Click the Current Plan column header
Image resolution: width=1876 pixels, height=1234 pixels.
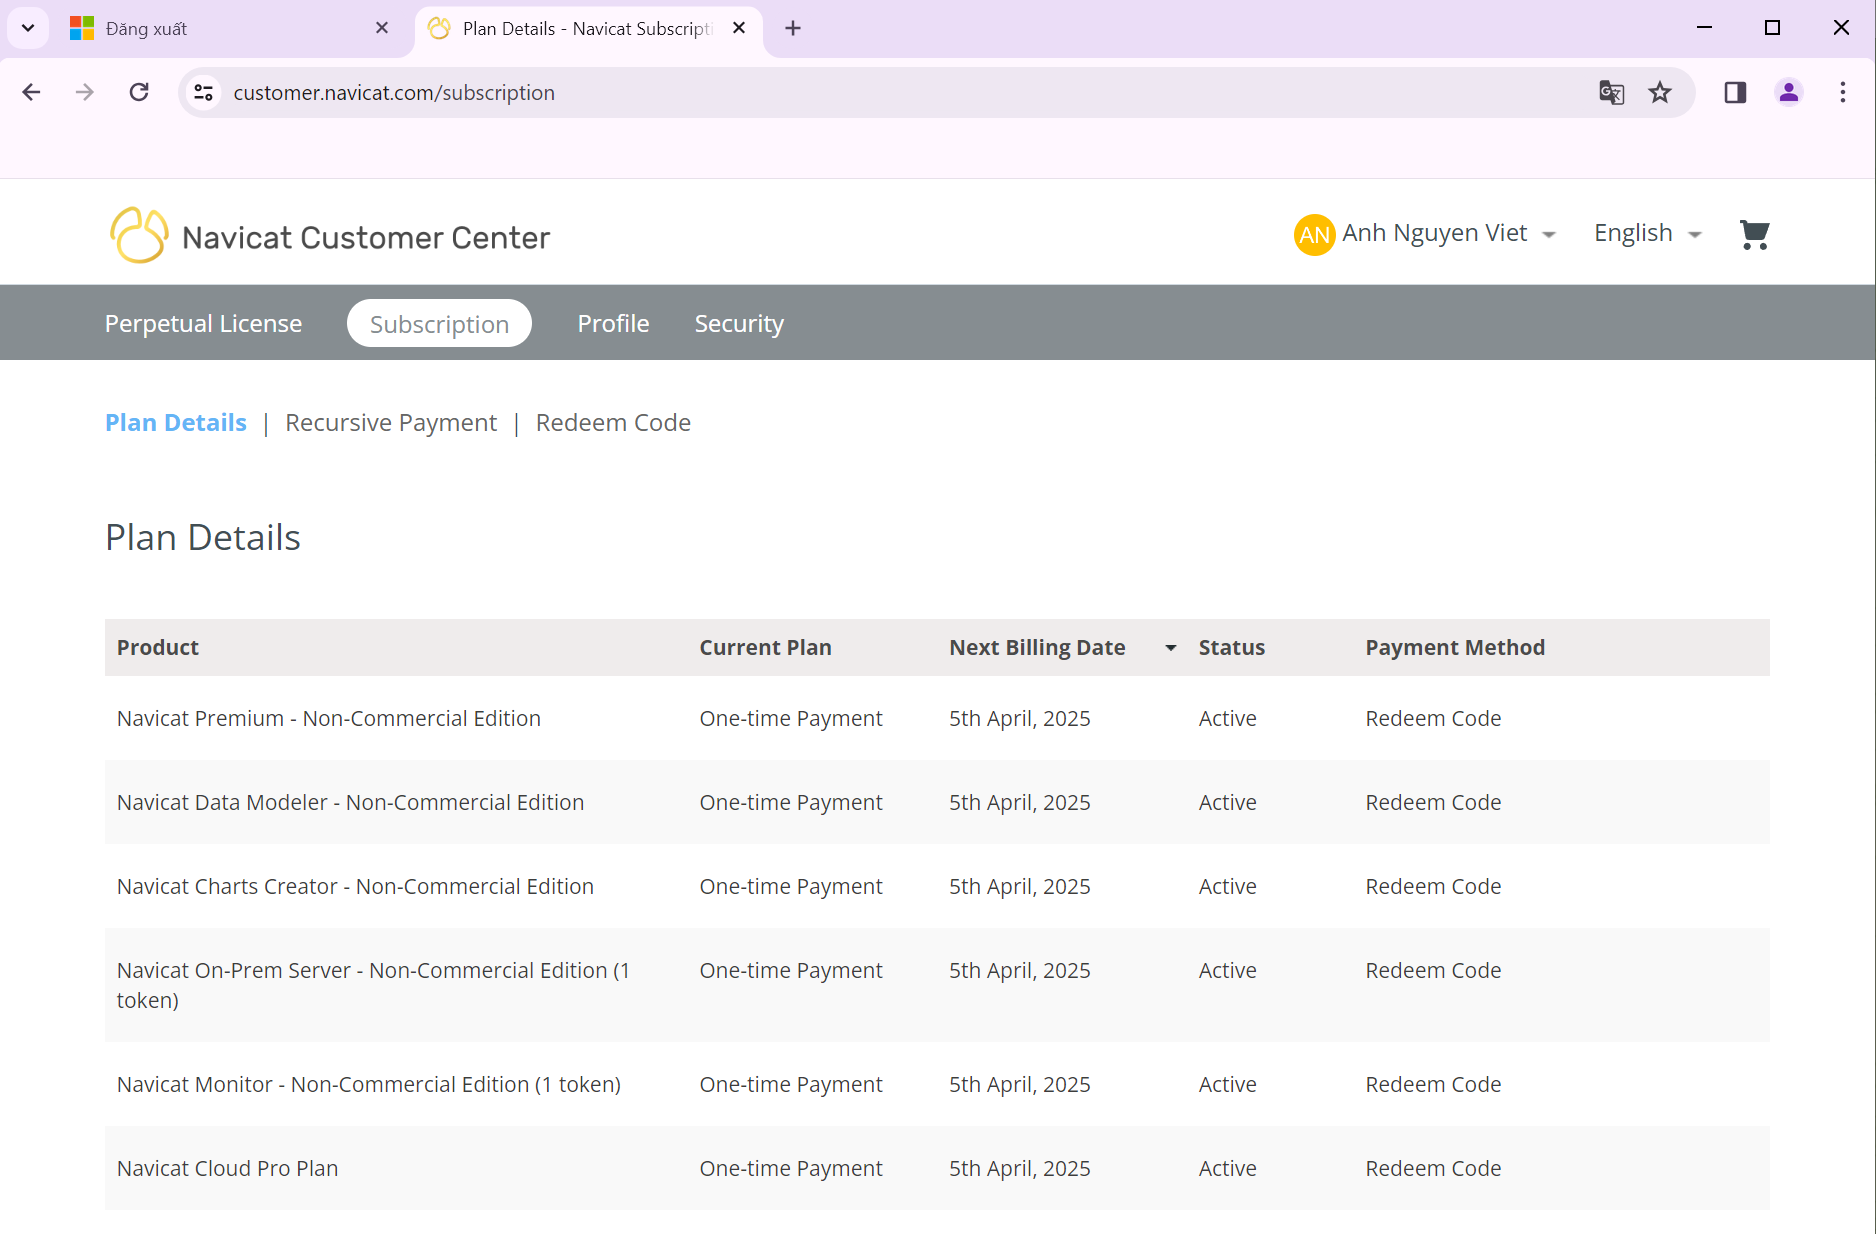765,648
